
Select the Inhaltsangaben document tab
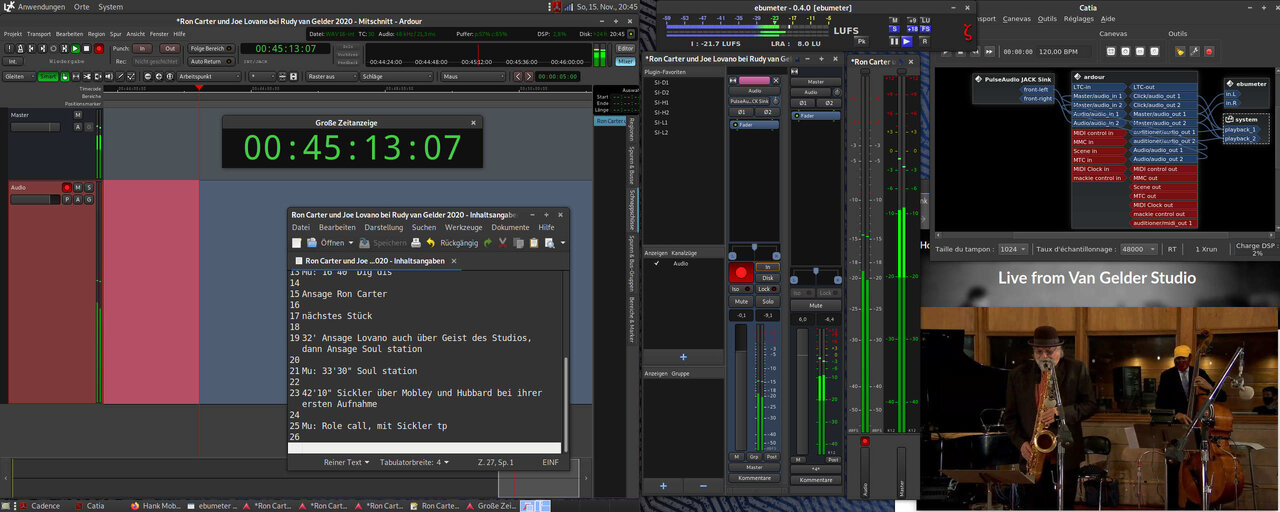point(375,261)
